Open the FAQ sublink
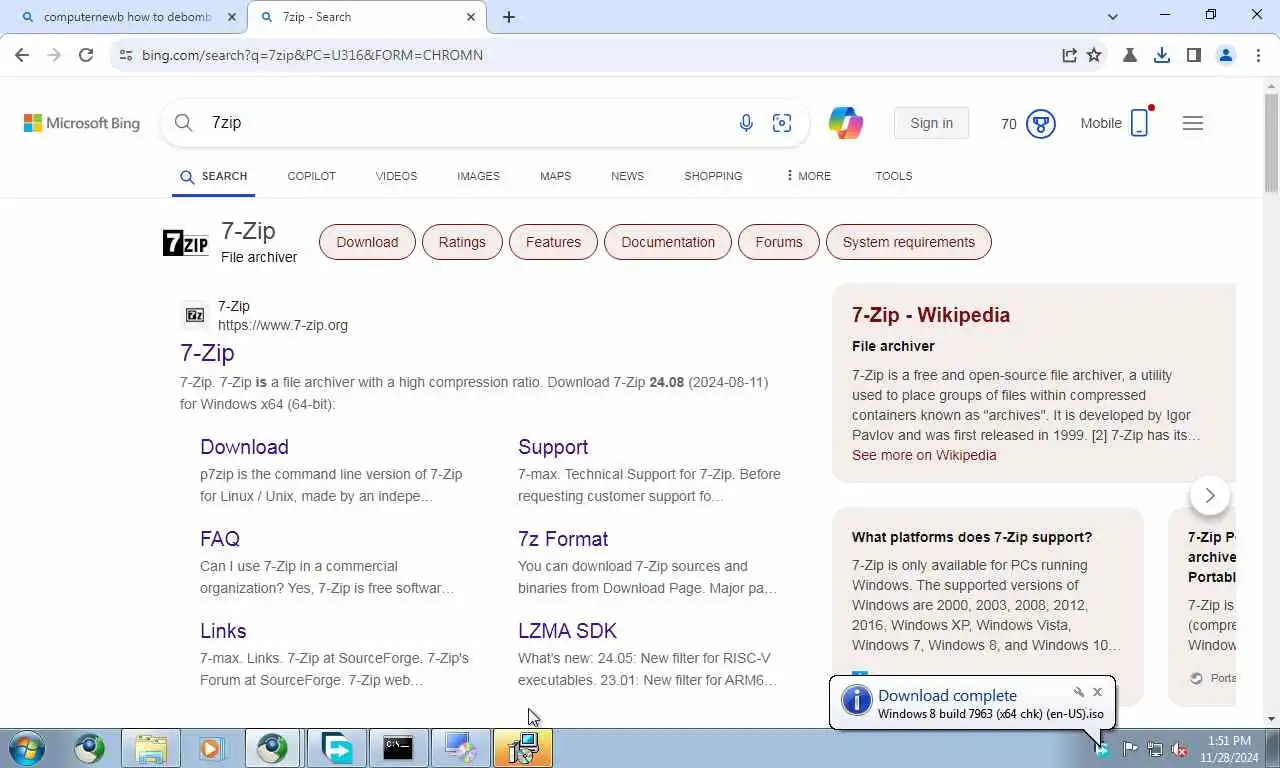The height and width of the screenshot is (768, 1280). click(220, 539)
